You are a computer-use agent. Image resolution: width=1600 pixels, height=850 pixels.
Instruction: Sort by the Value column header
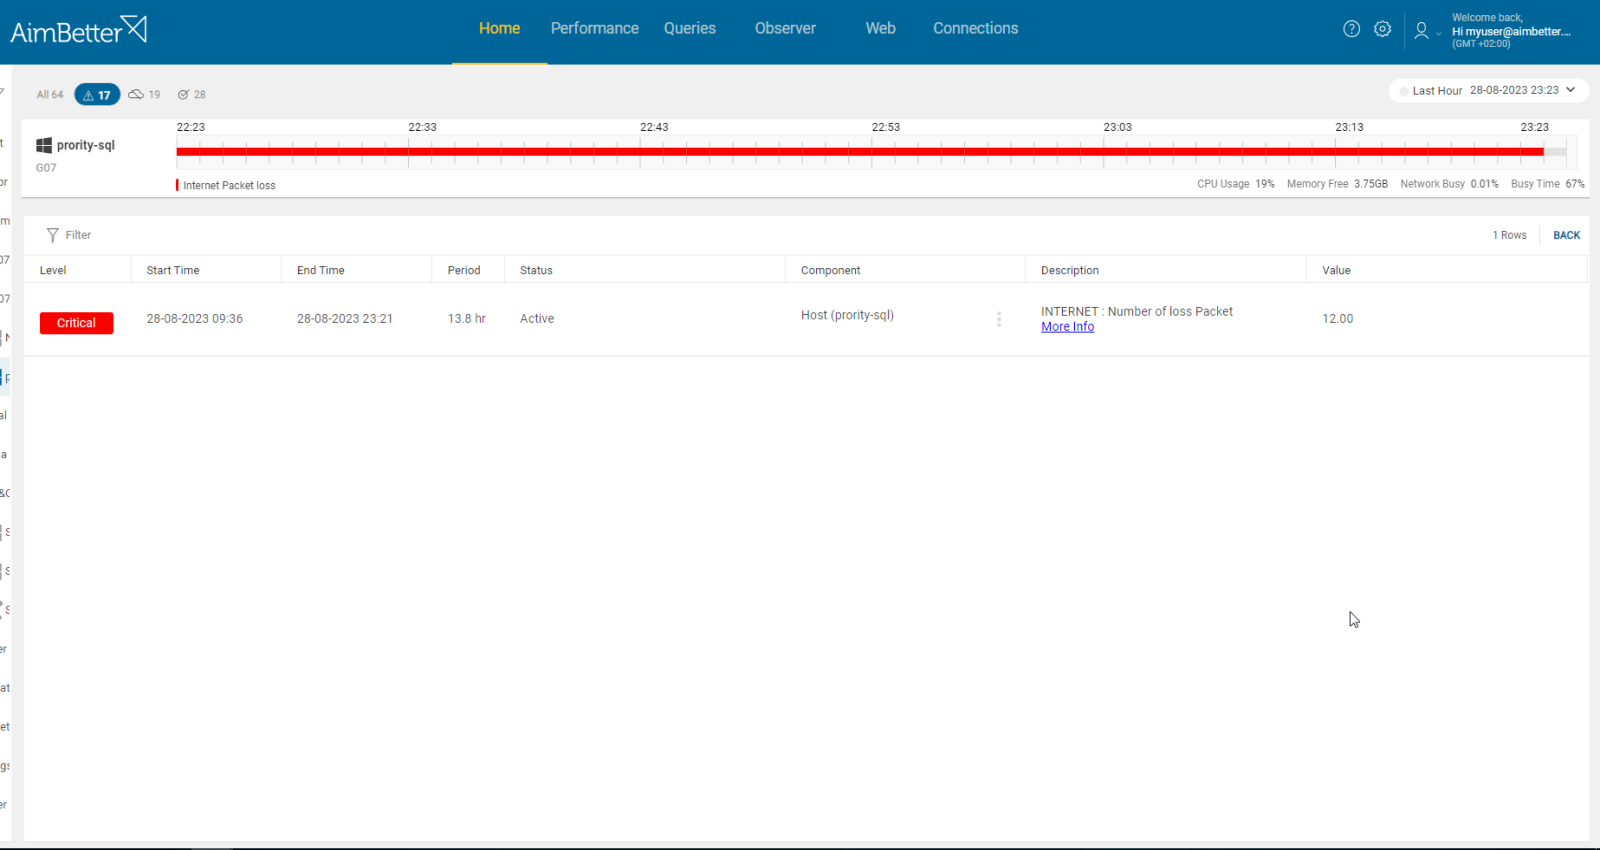[x=1336, y=271]
